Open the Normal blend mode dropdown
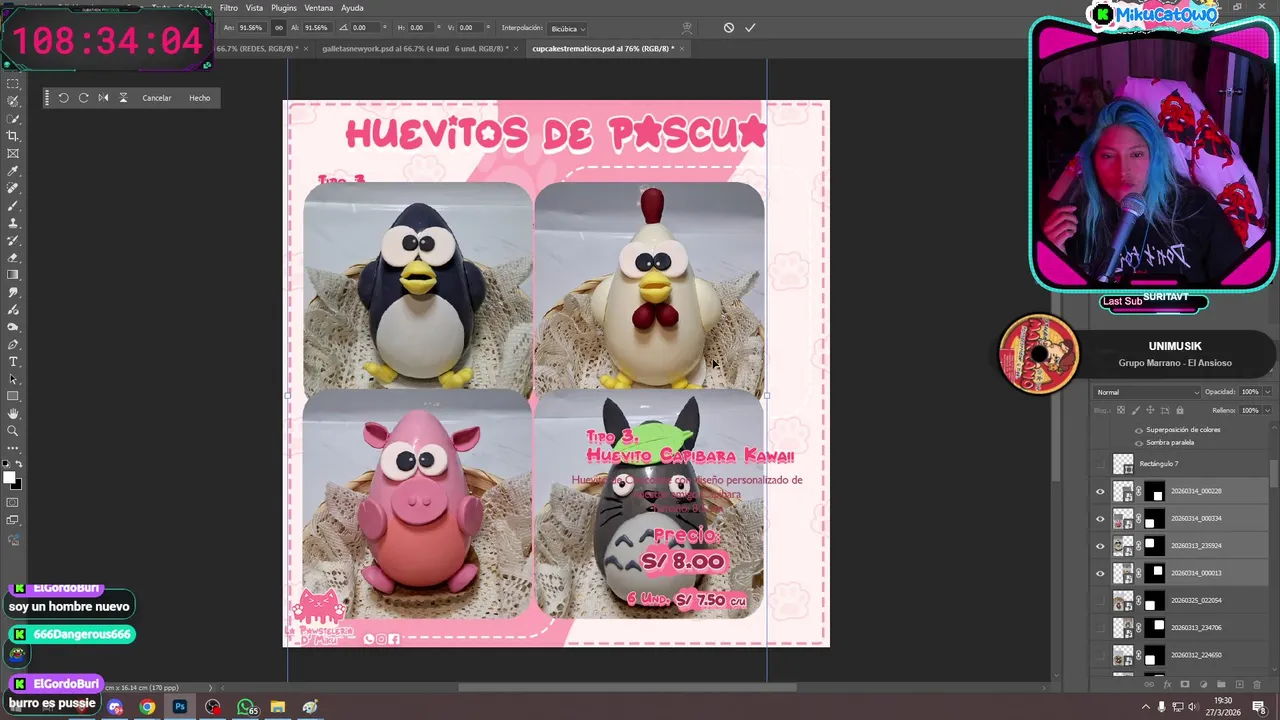This screenshot has width=1280, height=720. (x=1147, y=392)
